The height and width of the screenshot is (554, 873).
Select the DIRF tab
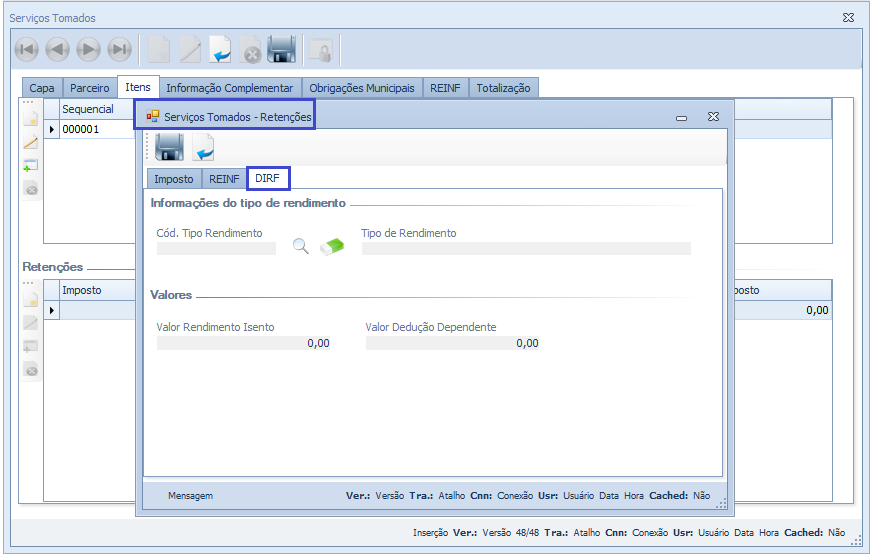pyautogui.click(x=268, y=179)
